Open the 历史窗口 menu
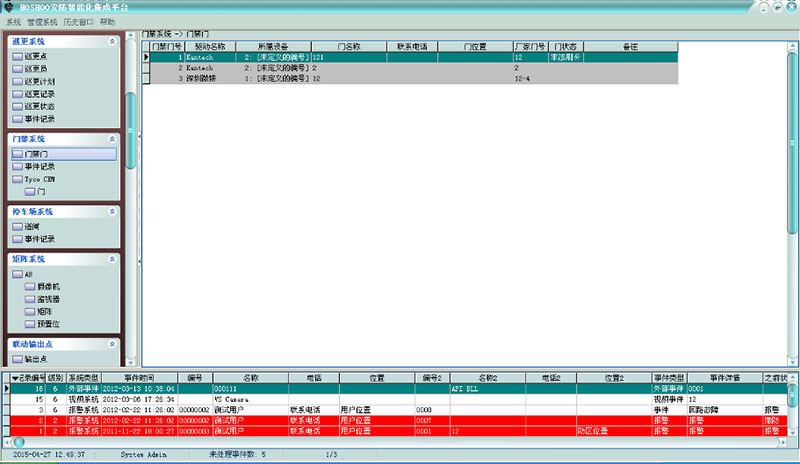The height and width of the screenshot is (464, 800). [79, 21]
